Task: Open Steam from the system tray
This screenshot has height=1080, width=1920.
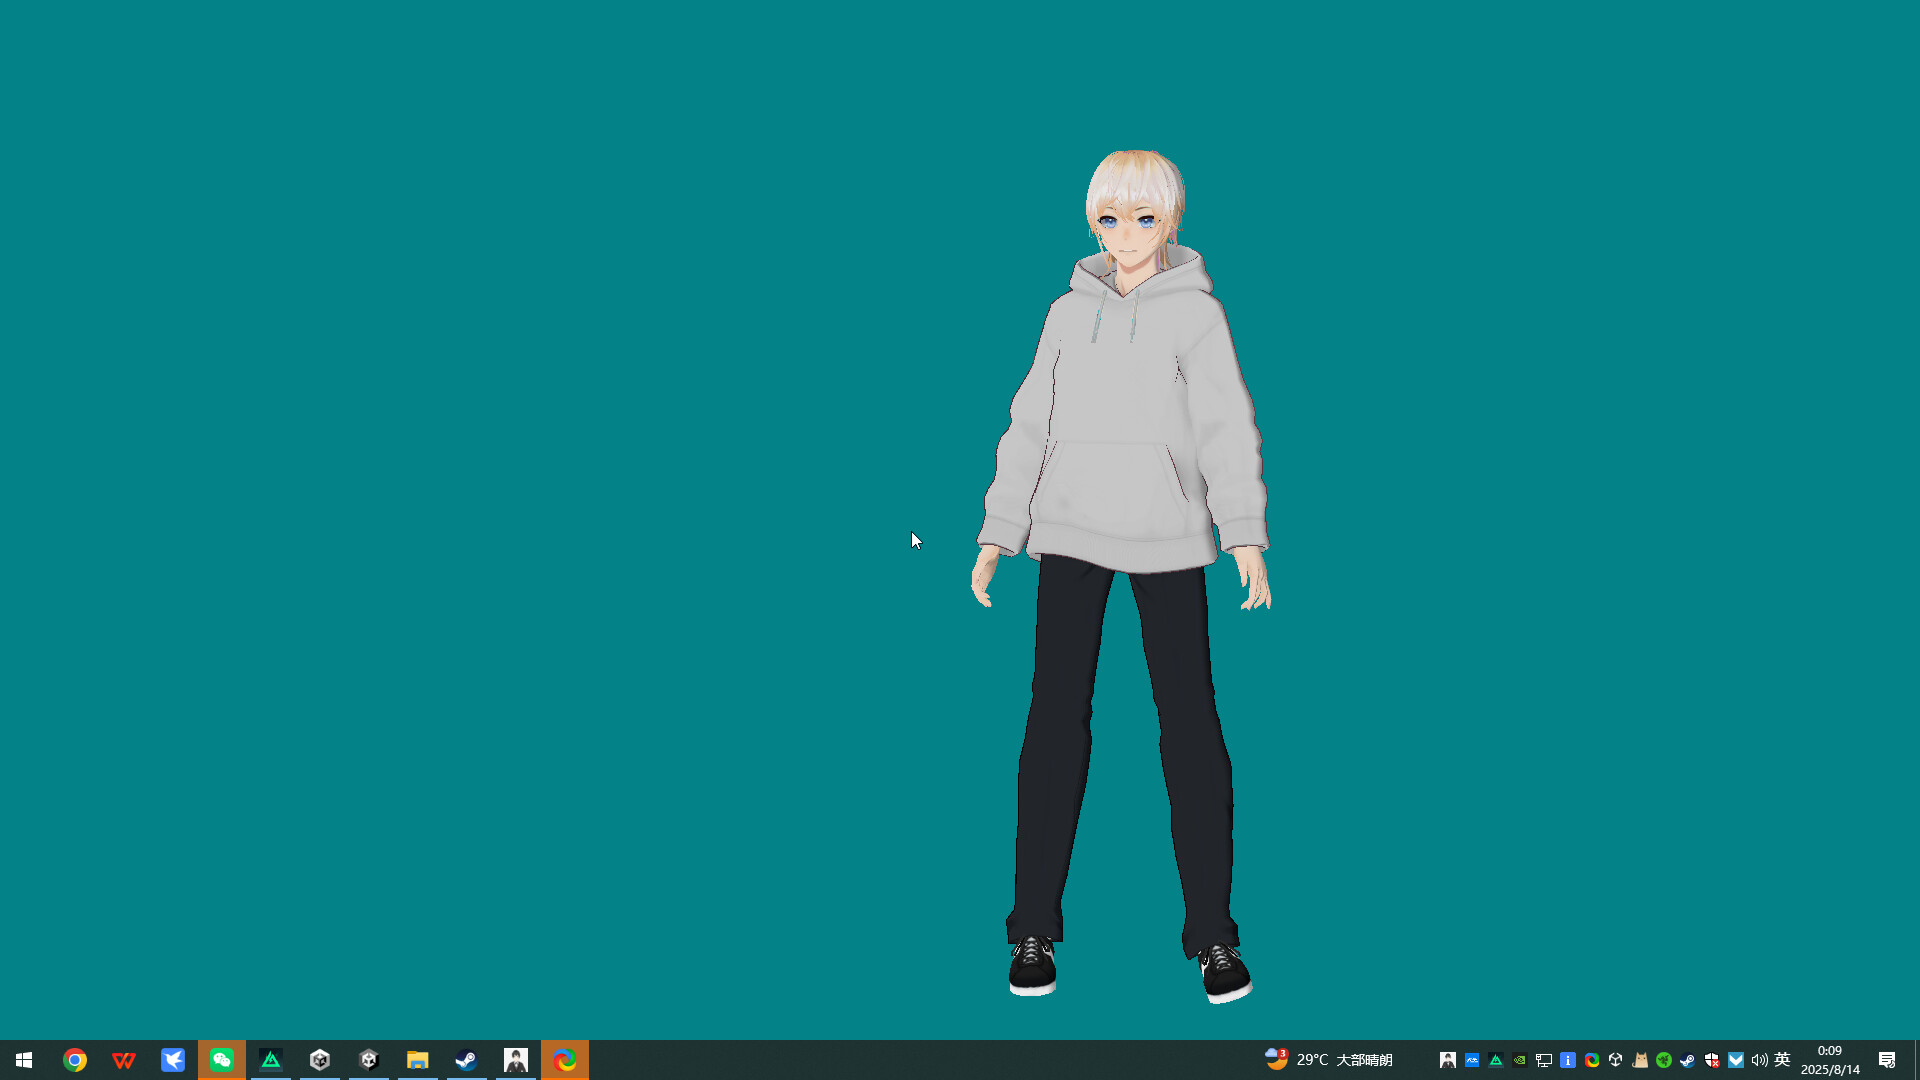Action: [1688, 1060]
